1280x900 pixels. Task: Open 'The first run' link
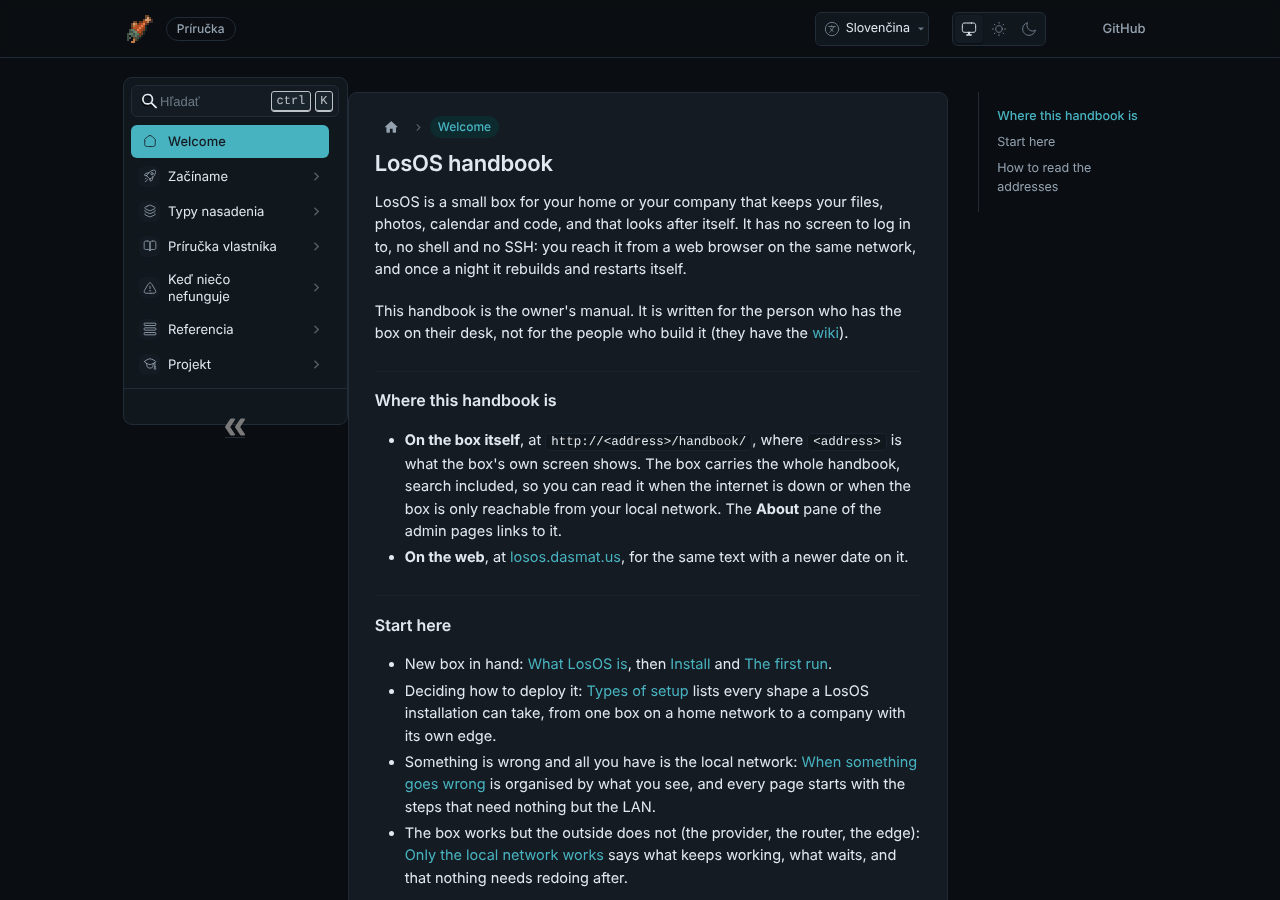(x=786, y=664)
